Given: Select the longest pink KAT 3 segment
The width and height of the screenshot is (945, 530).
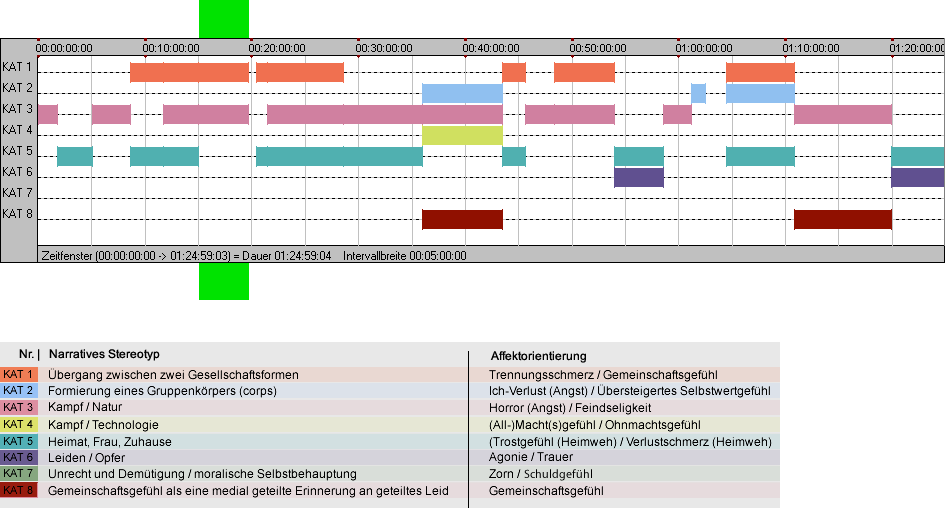Looking at the screenshot, I should click(x=385, y=115).
